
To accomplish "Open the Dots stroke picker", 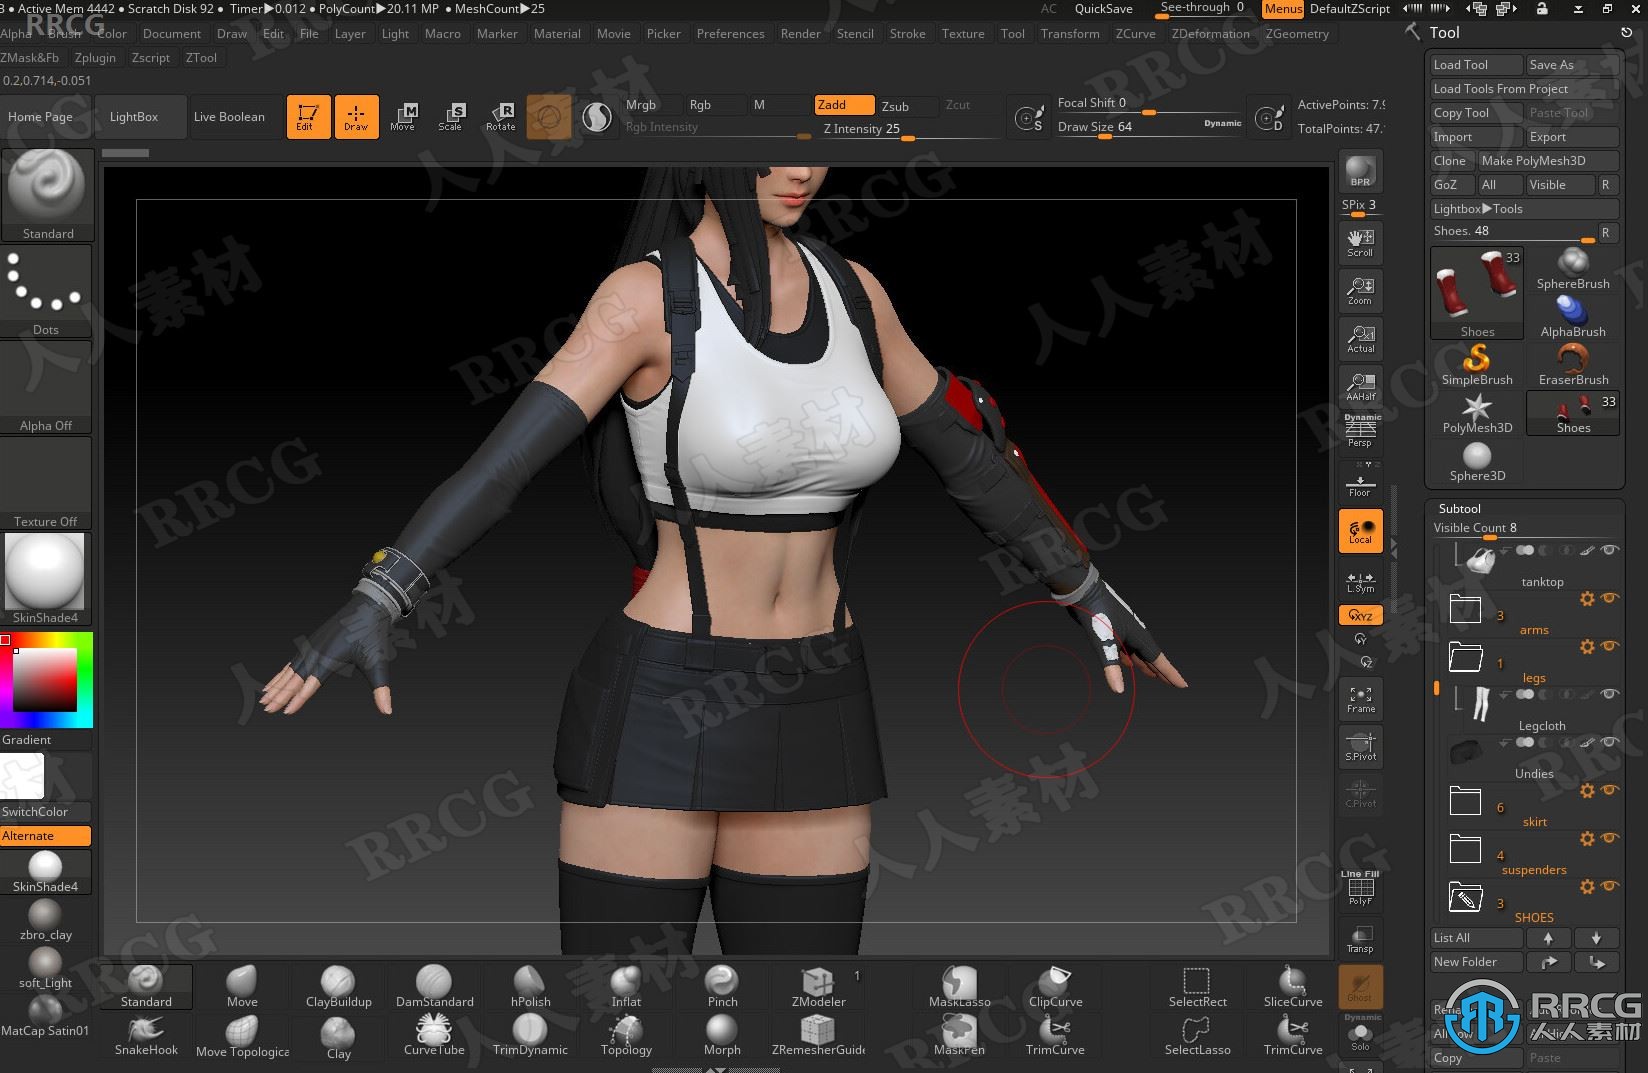I will point(46,291).
